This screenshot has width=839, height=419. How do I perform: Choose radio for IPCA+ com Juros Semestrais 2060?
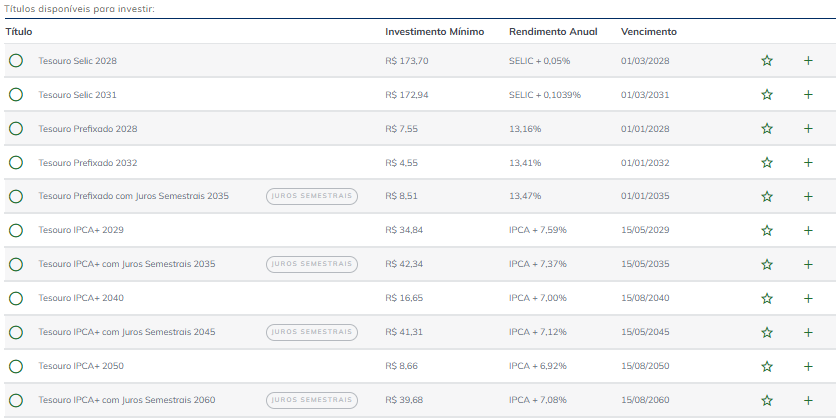pyautogui.click(x=16, y=400)
